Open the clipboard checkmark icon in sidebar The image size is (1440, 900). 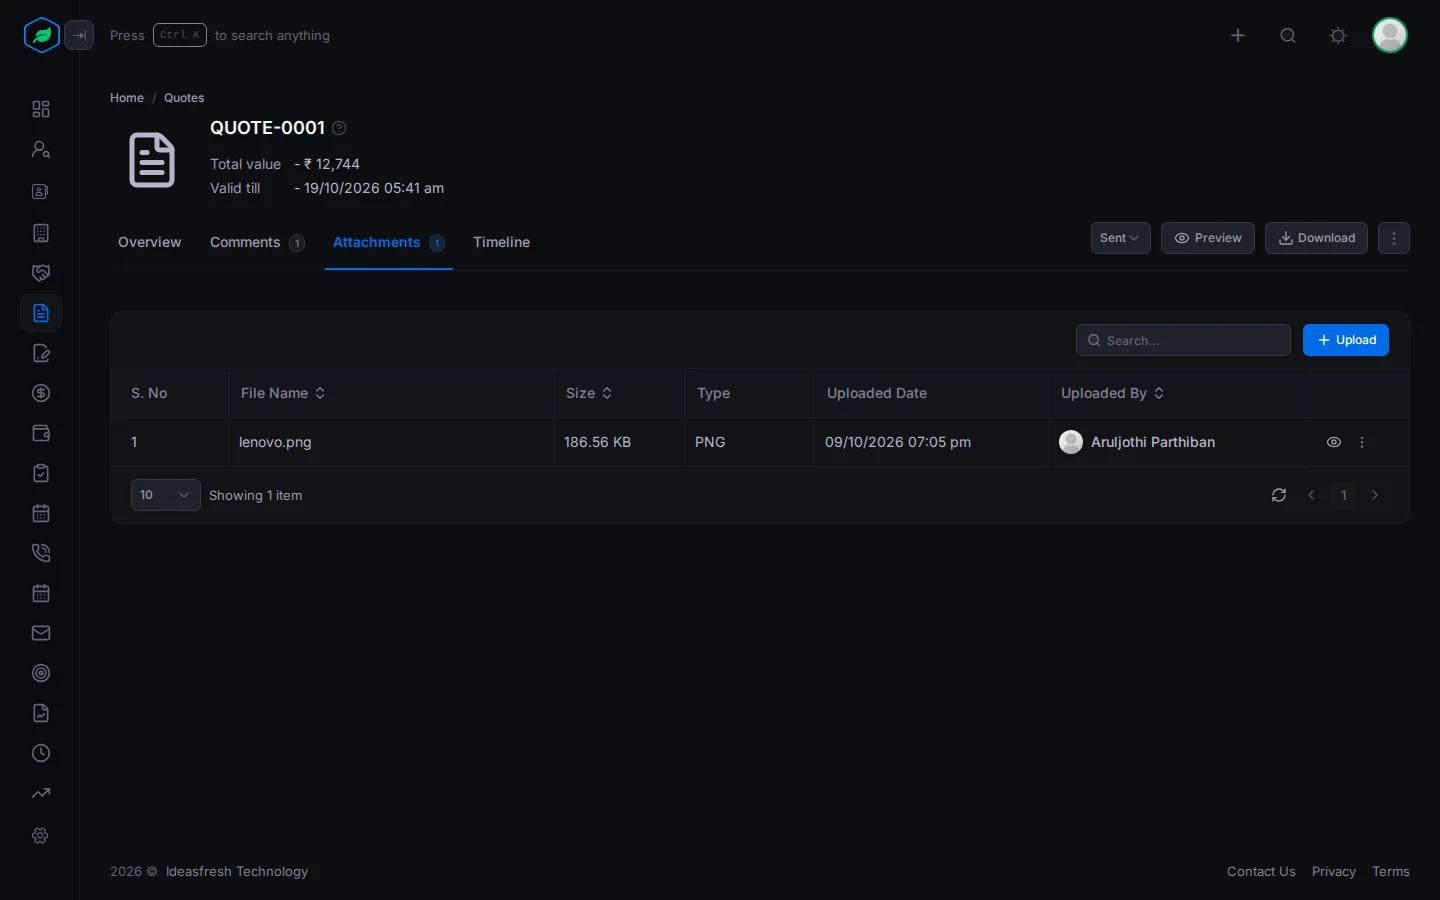point(41,473)
